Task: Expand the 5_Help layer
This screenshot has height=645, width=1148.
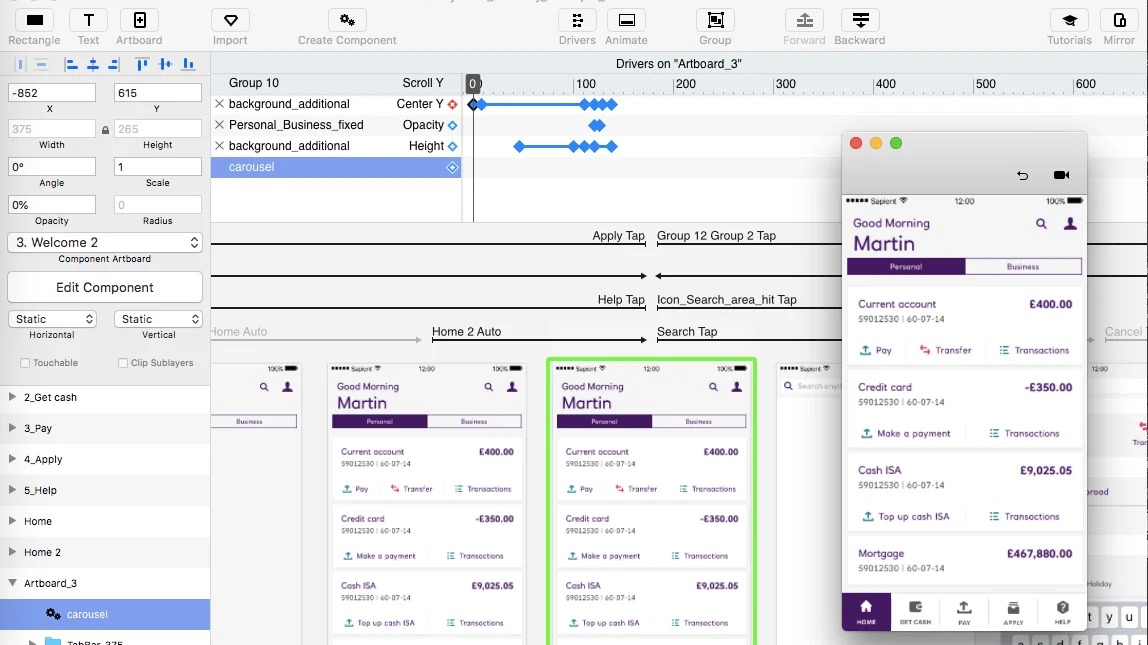Action: 12,490
